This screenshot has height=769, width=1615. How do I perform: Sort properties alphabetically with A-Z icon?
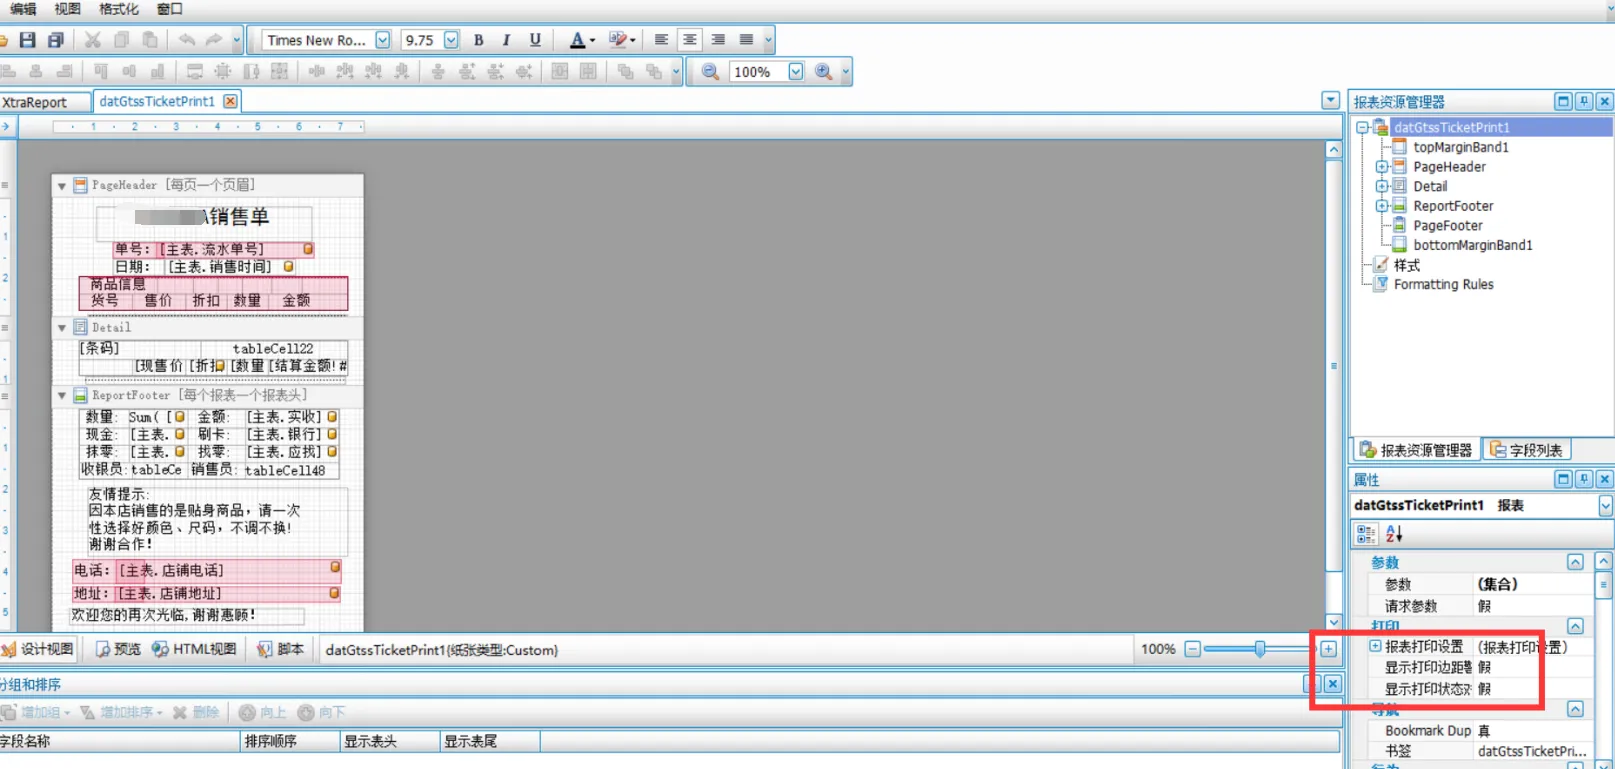point(1394,534)
